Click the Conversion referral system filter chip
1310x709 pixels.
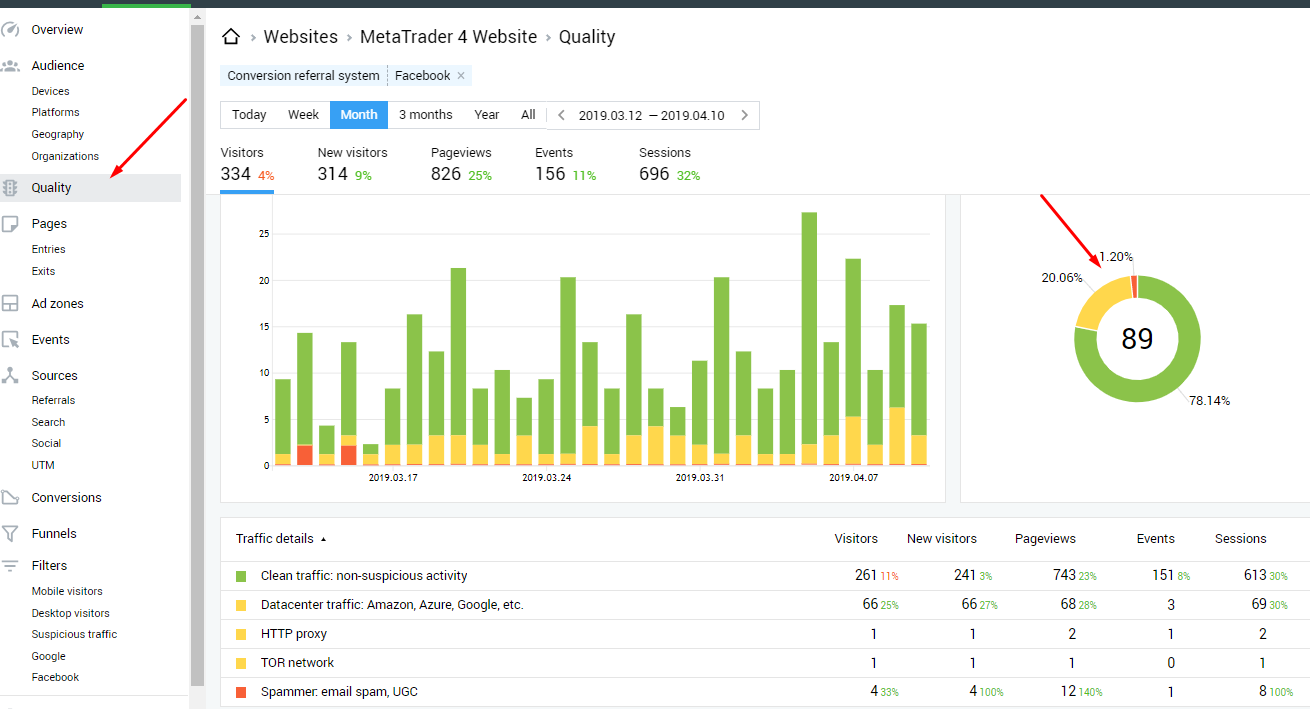tap(303, 76)
